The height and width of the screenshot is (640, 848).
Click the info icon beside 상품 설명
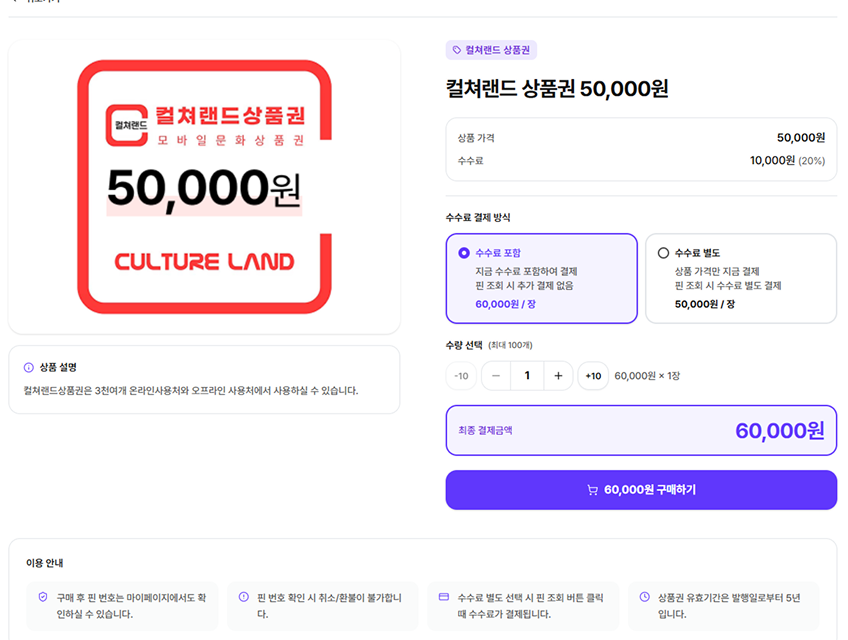point(28,368)
